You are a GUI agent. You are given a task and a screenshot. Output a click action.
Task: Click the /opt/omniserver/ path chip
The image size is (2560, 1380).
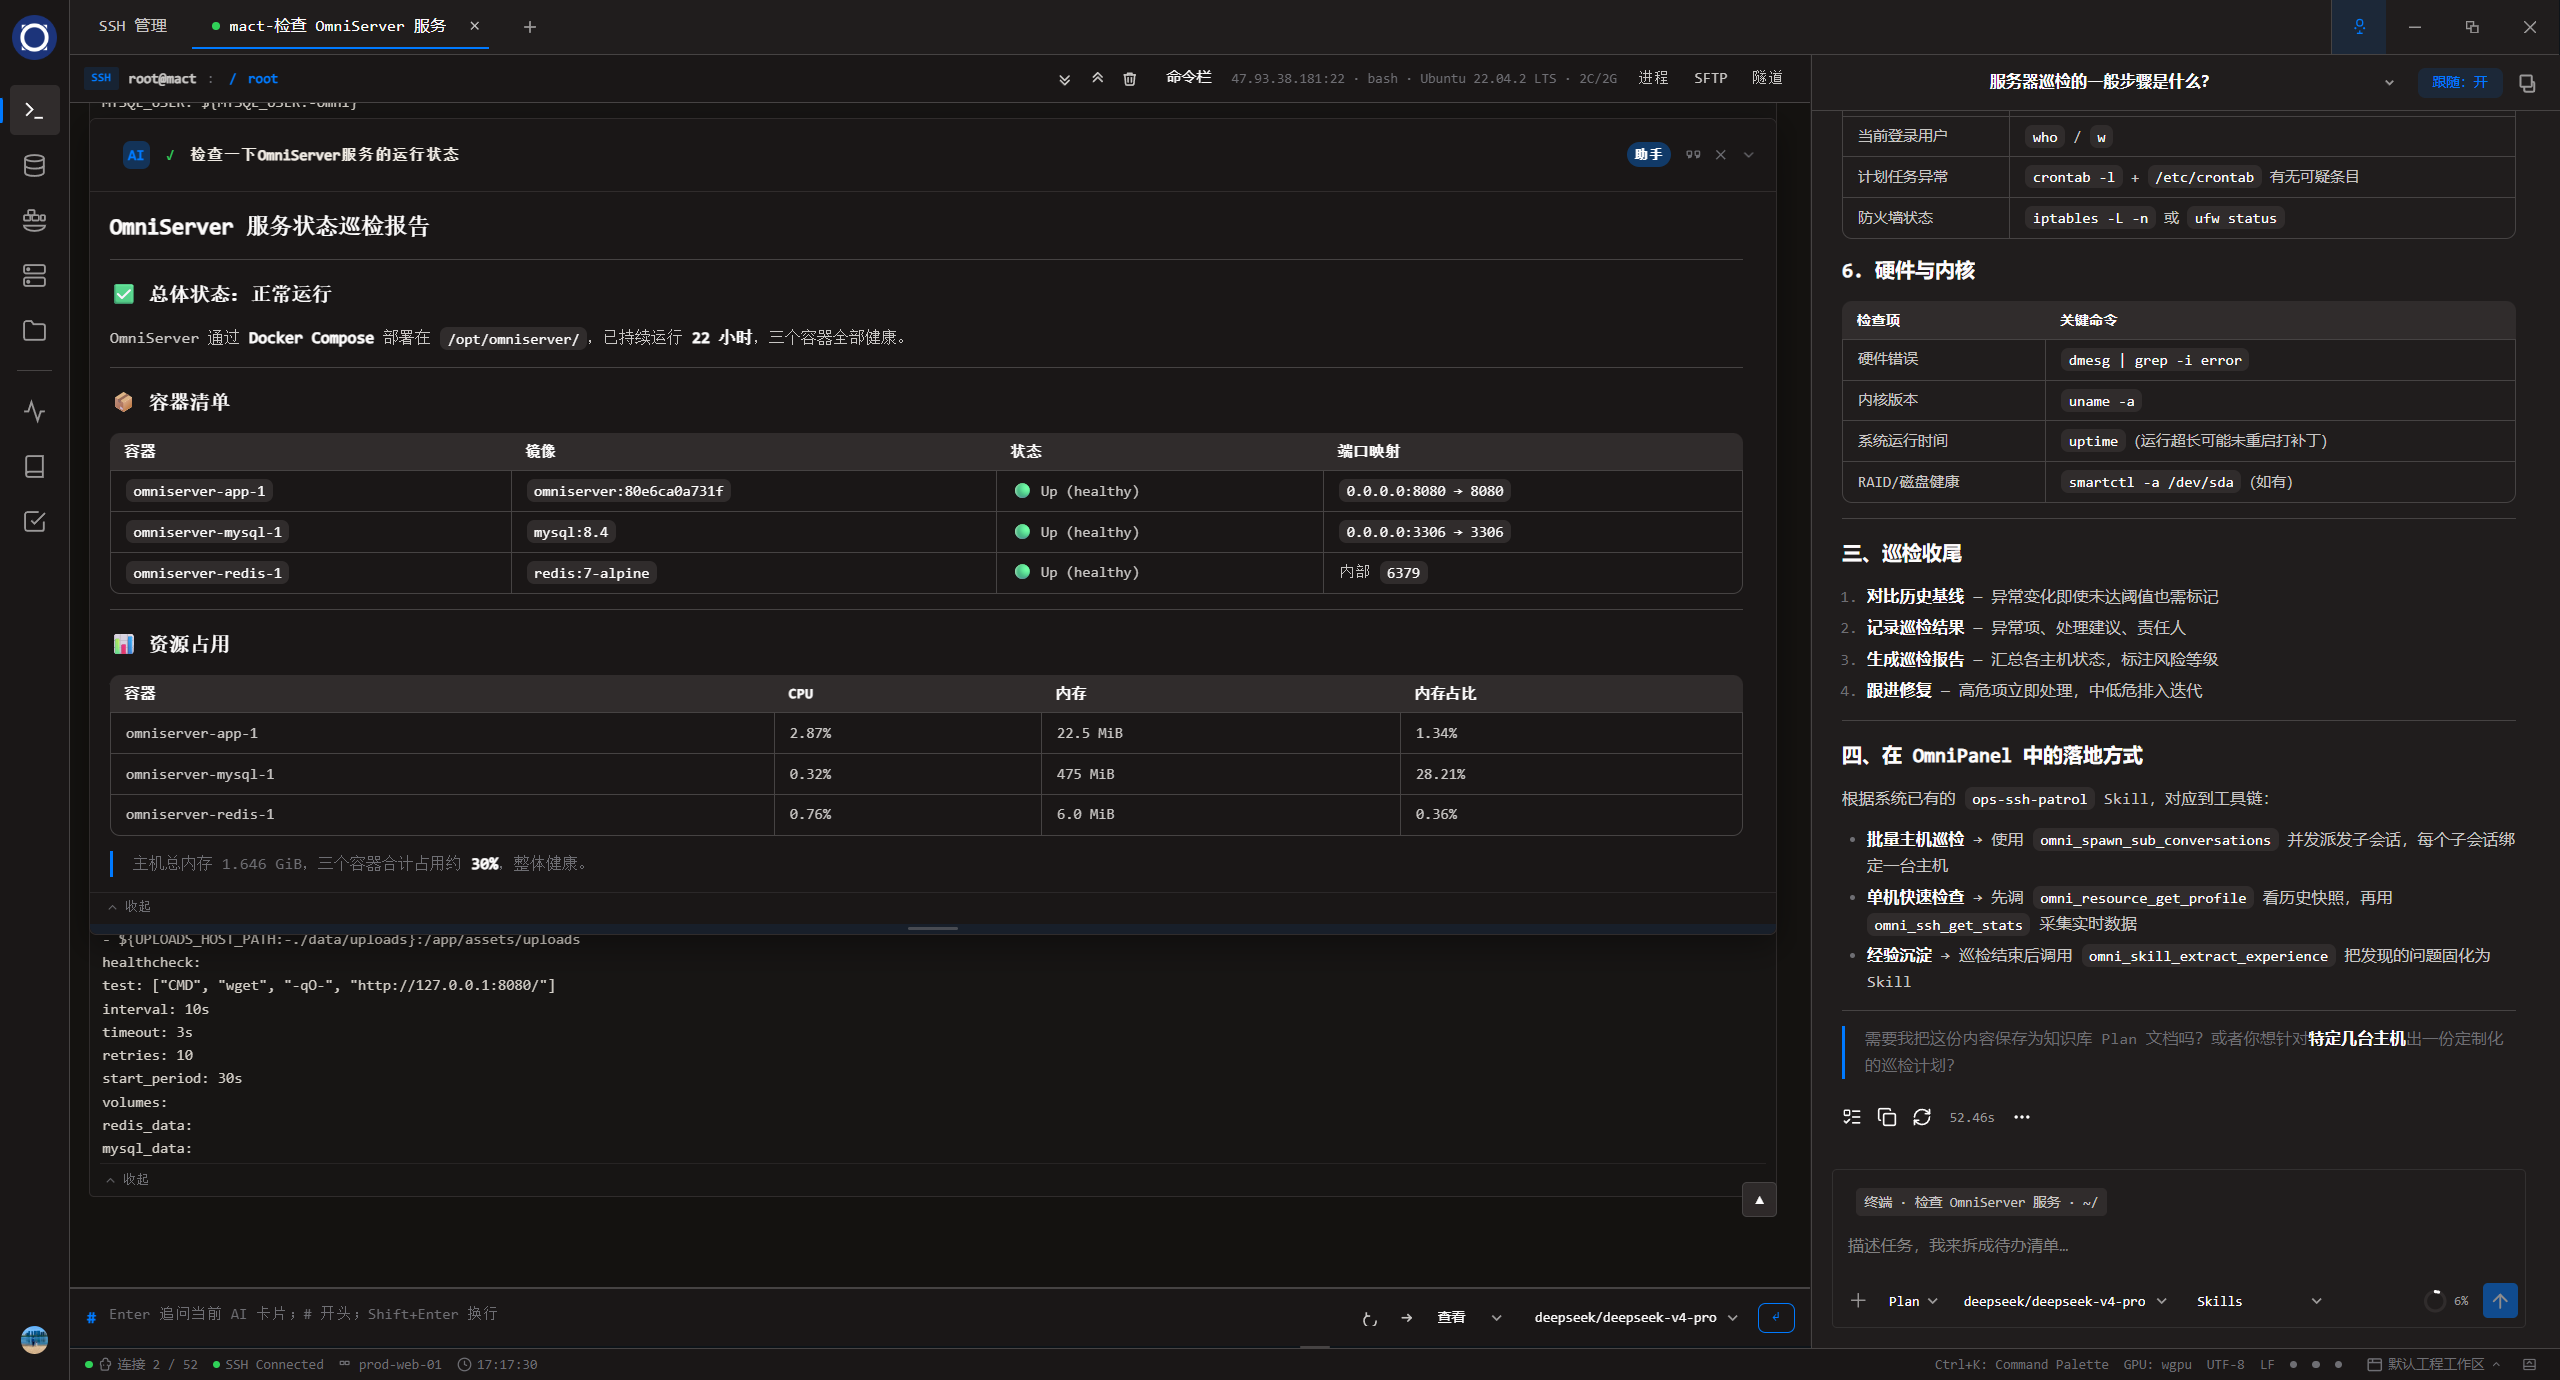click(x=513, y=339)
